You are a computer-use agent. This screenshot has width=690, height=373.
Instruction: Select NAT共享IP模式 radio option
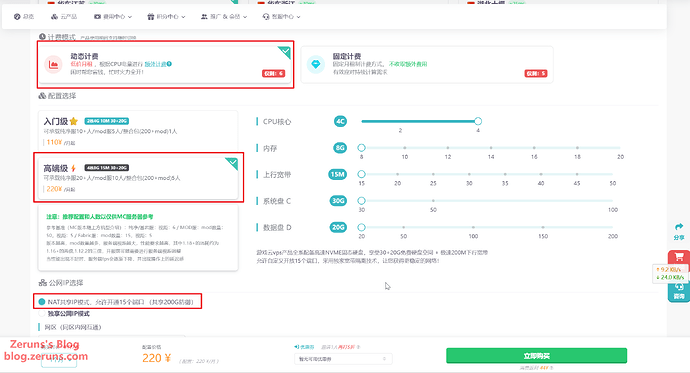[42, 302]
